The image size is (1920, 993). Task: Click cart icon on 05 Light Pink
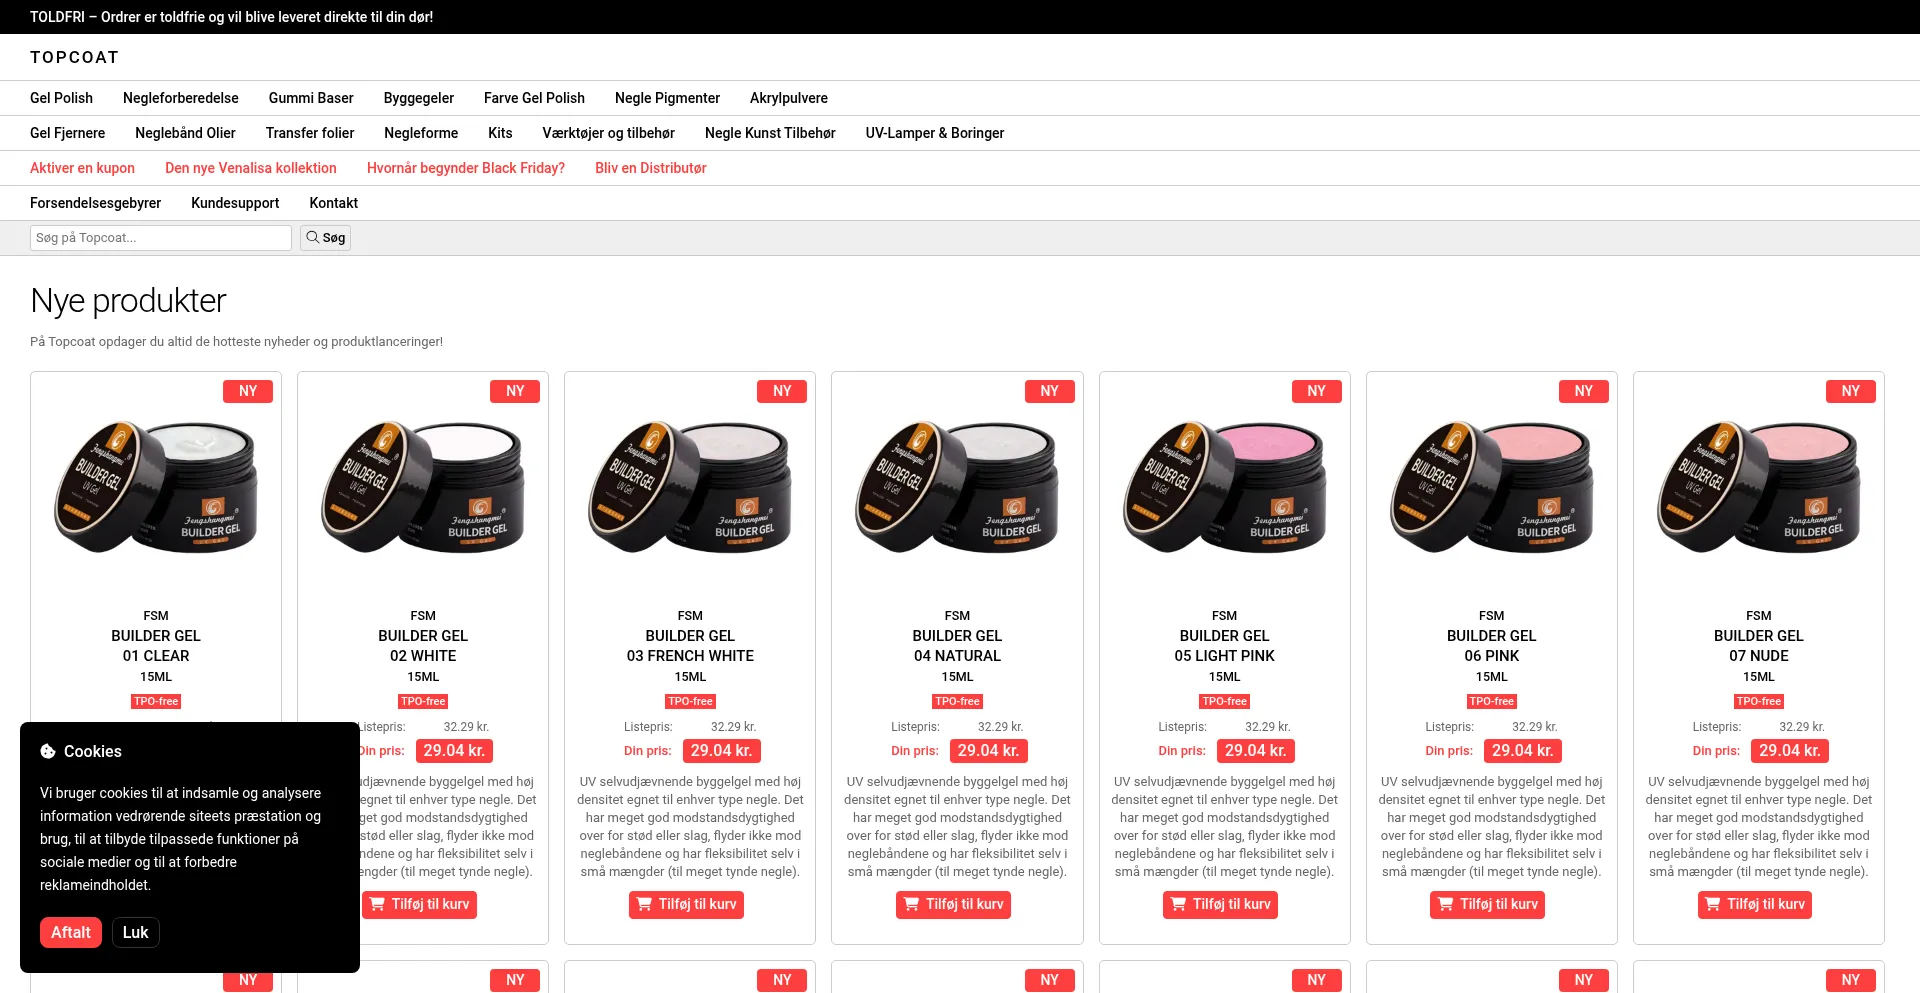pyautogui.click(x=1178, y=904)
